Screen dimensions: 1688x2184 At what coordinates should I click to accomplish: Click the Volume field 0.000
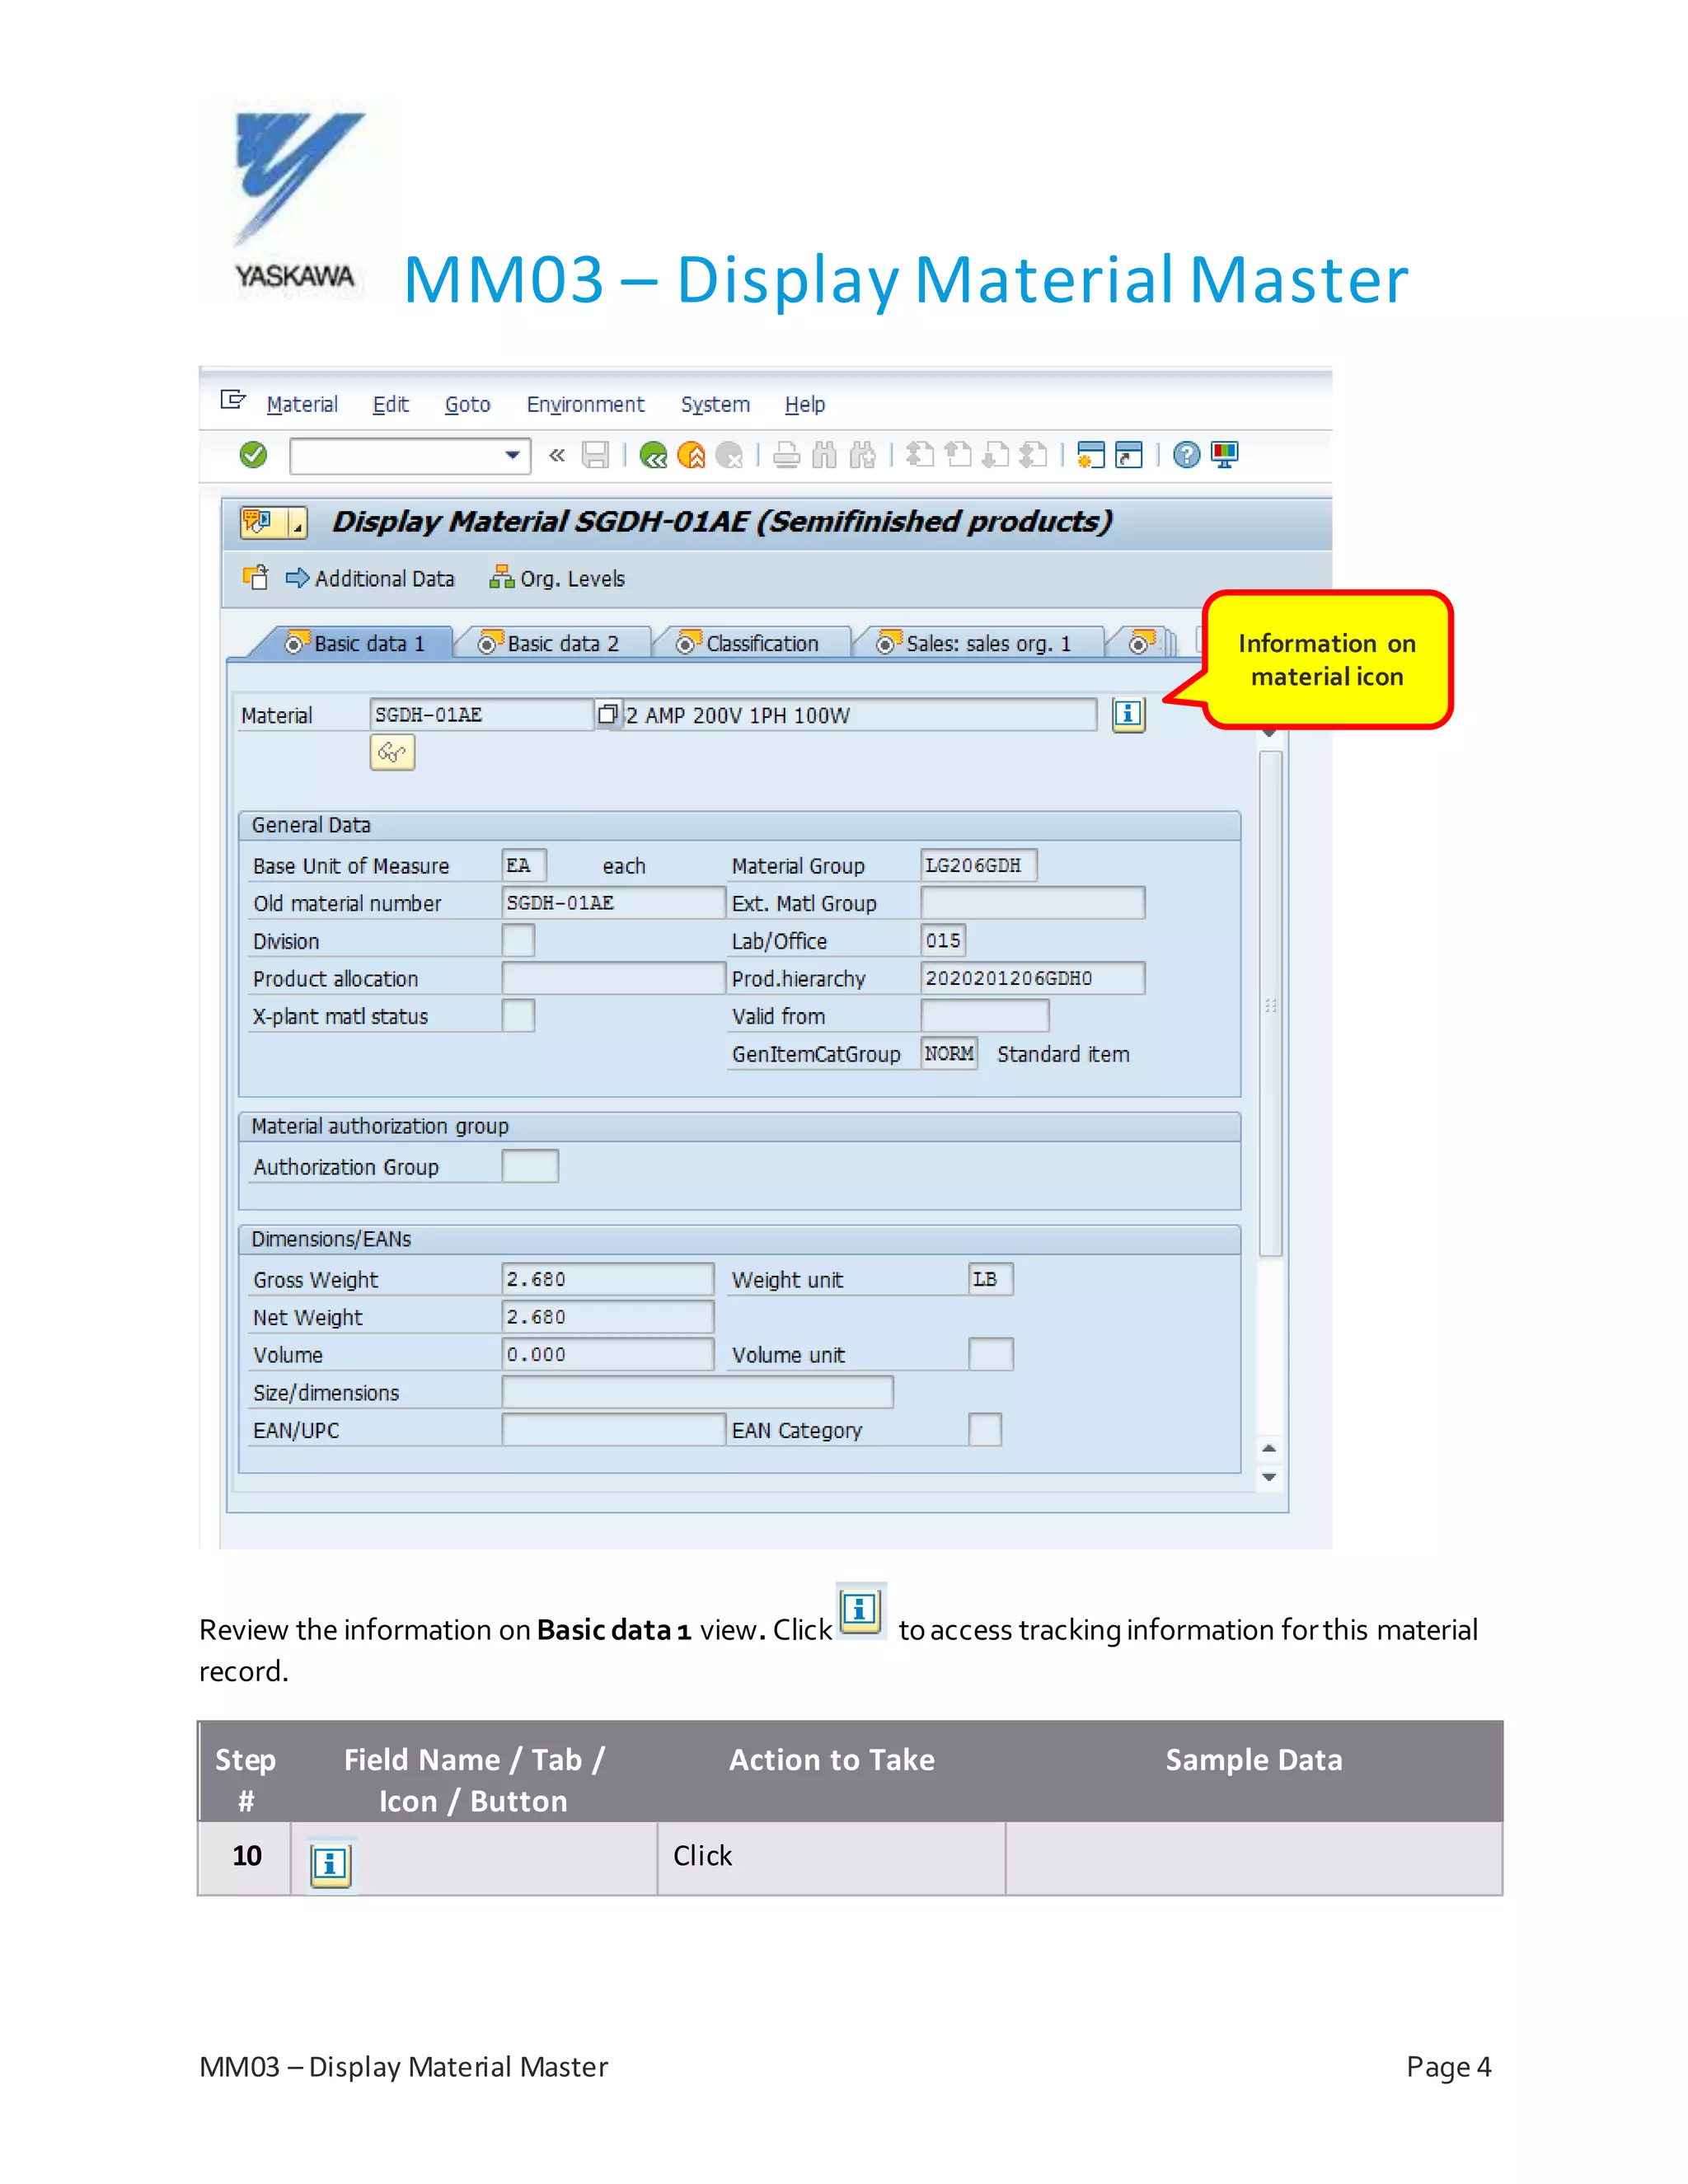(x=608, y=1355)
